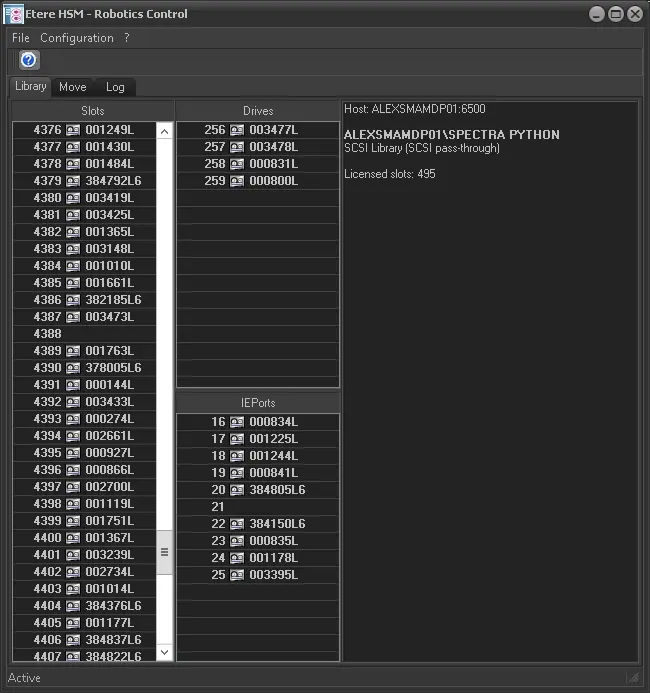Click tape icon for slot 4390

click(x=73, y=368)
